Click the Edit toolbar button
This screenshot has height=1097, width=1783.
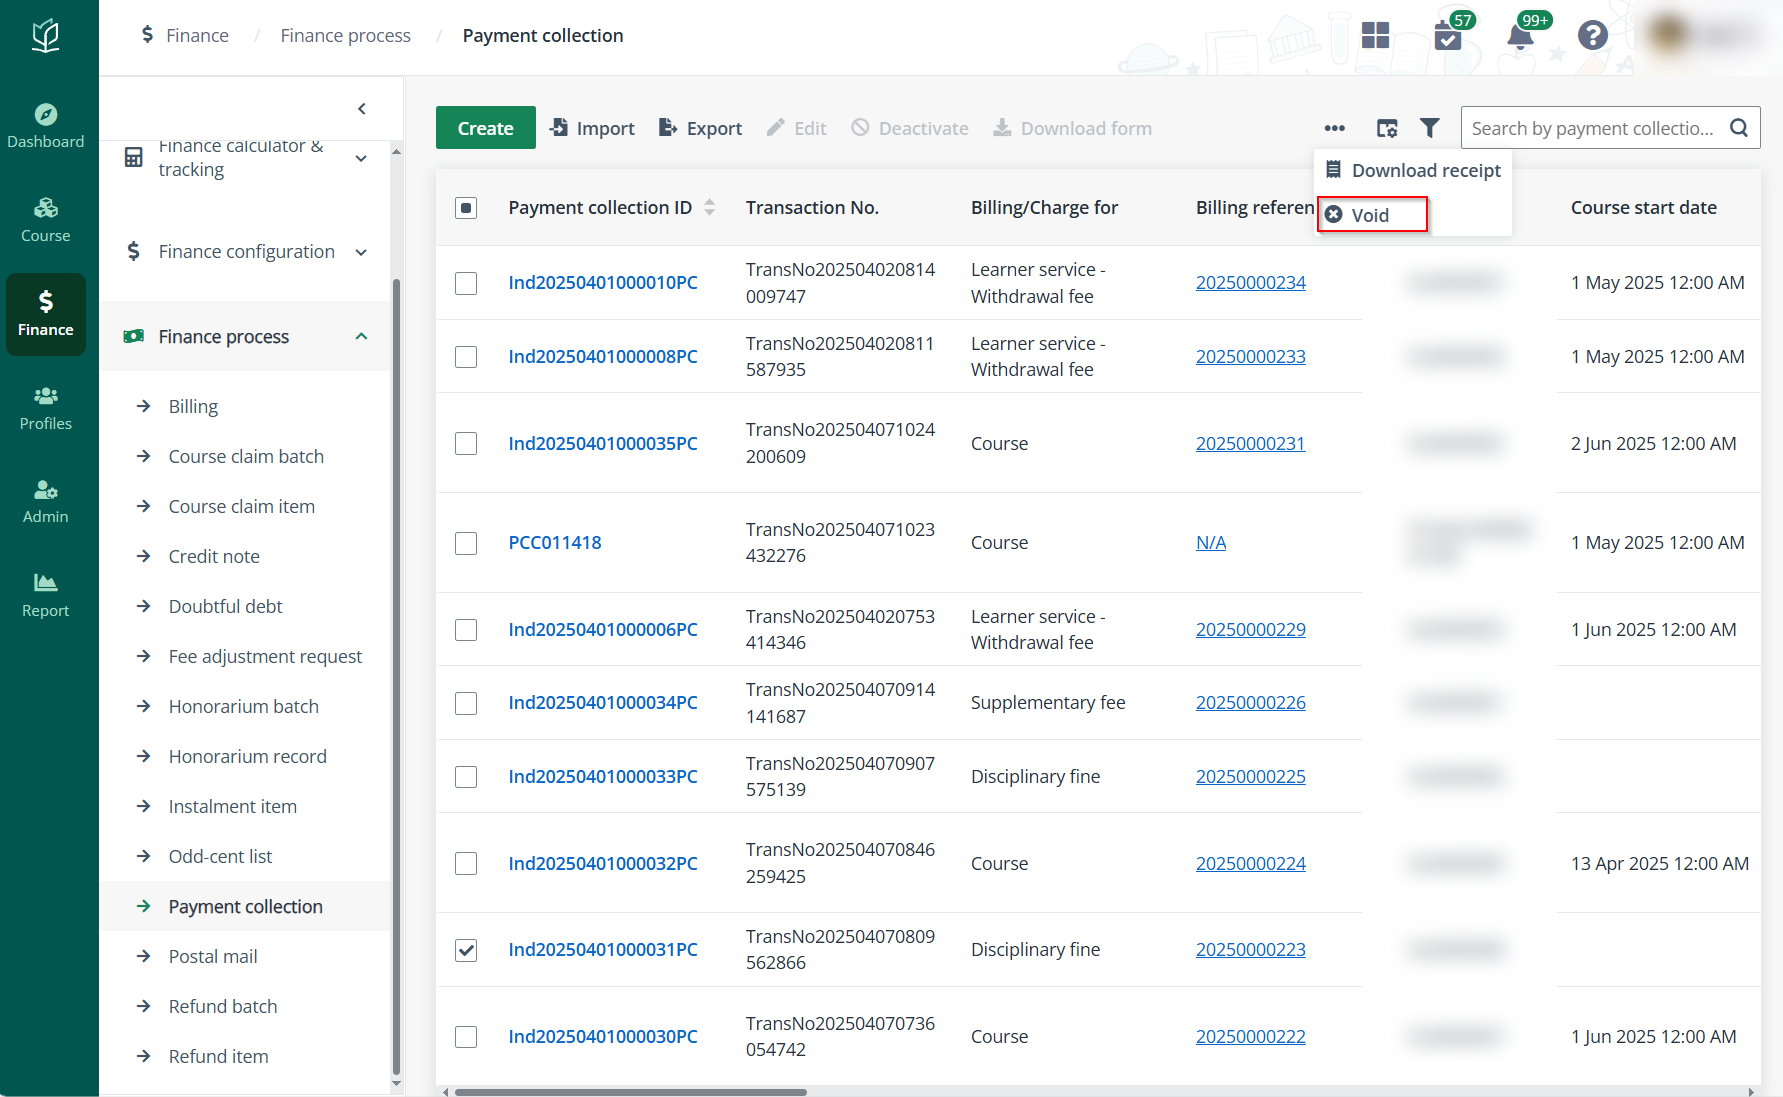796,128
